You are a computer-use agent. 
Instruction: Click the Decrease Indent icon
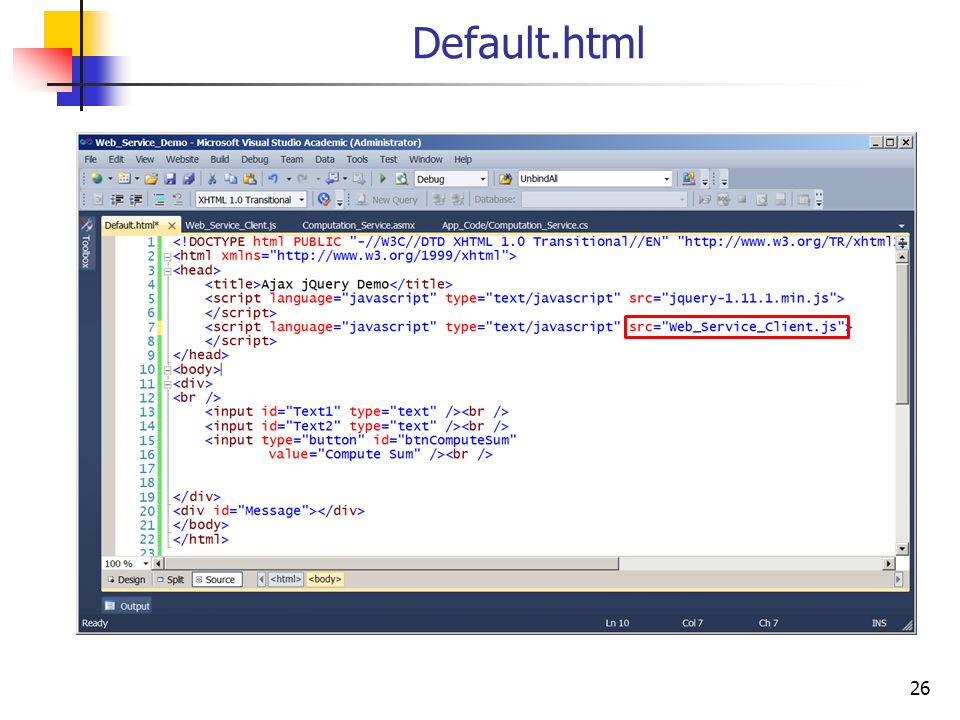[117, 200]
